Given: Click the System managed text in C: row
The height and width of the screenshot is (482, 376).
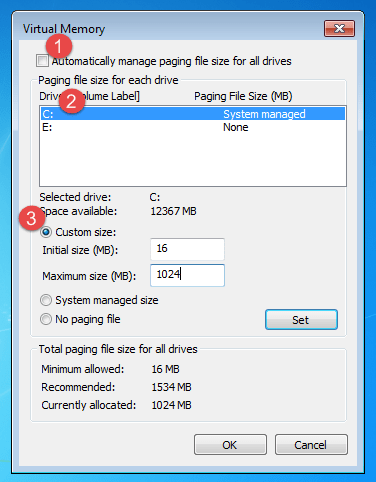Looking at the screenshot, I should 264,114.
